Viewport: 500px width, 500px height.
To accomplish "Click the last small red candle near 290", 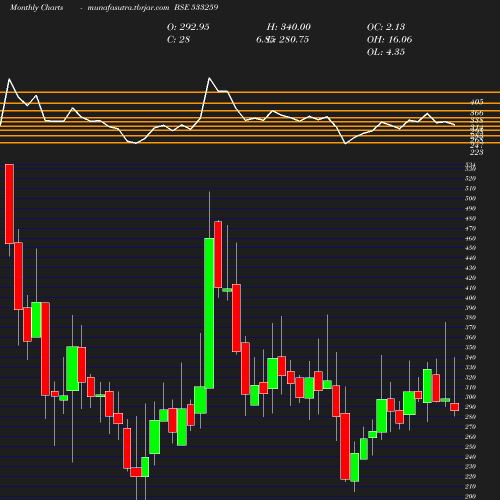I will point(455,407).
